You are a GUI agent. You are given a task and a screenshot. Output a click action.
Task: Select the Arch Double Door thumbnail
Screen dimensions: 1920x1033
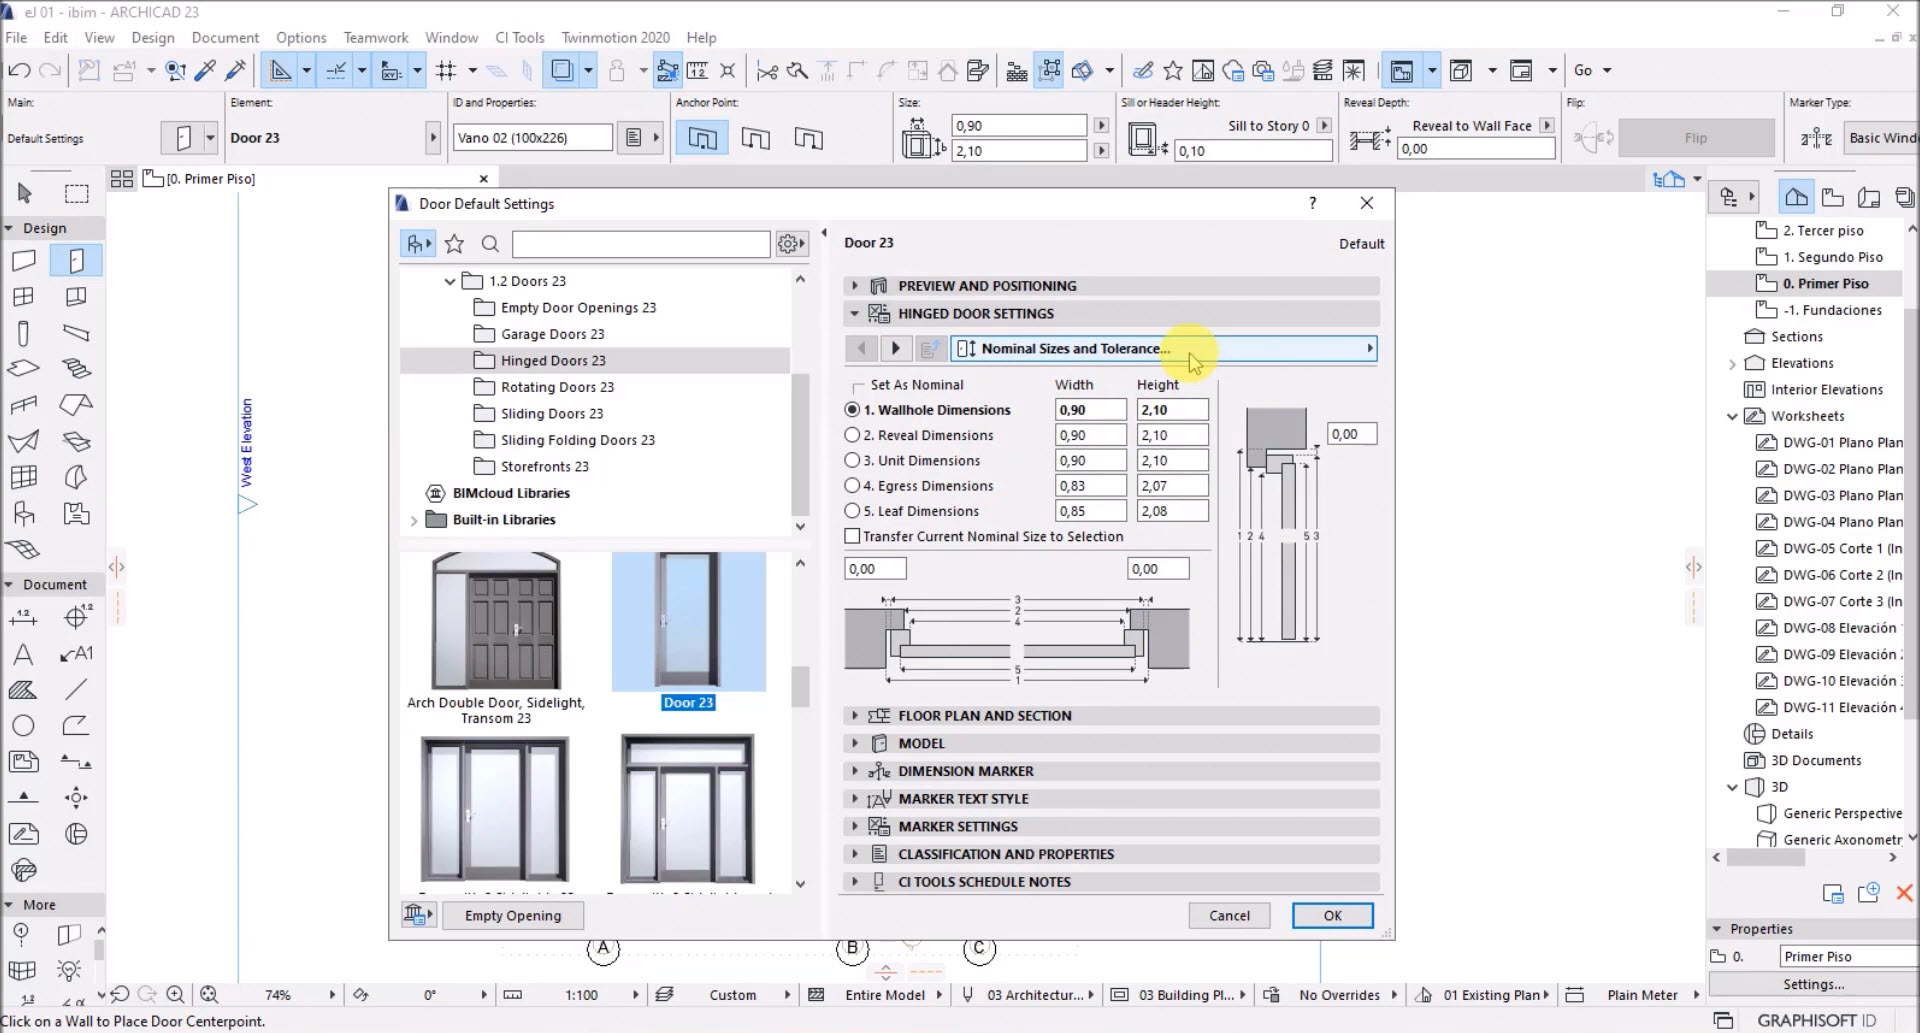point(496,622)
